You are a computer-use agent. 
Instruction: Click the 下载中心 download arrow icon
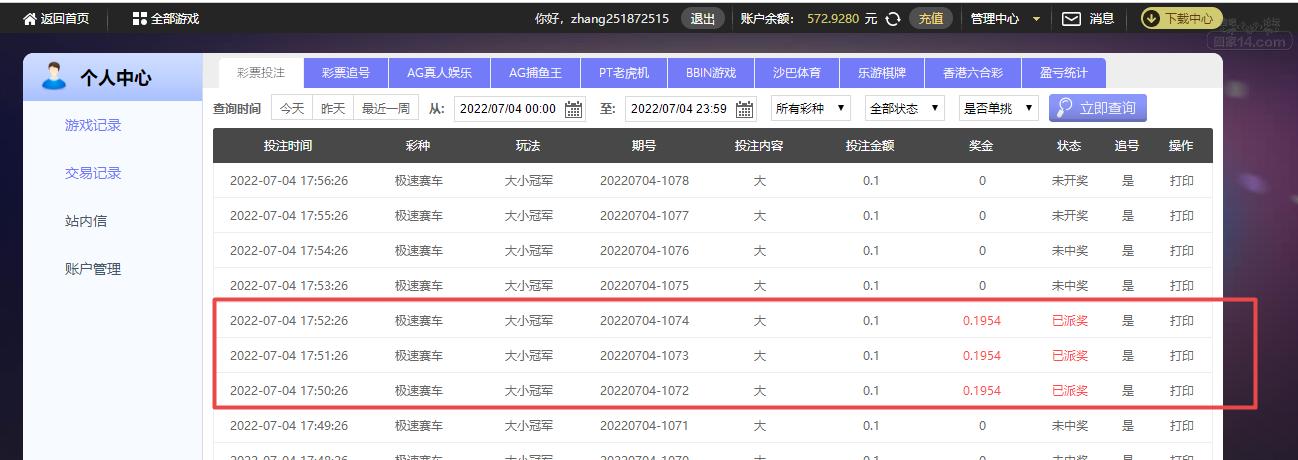pos(1152,18)
